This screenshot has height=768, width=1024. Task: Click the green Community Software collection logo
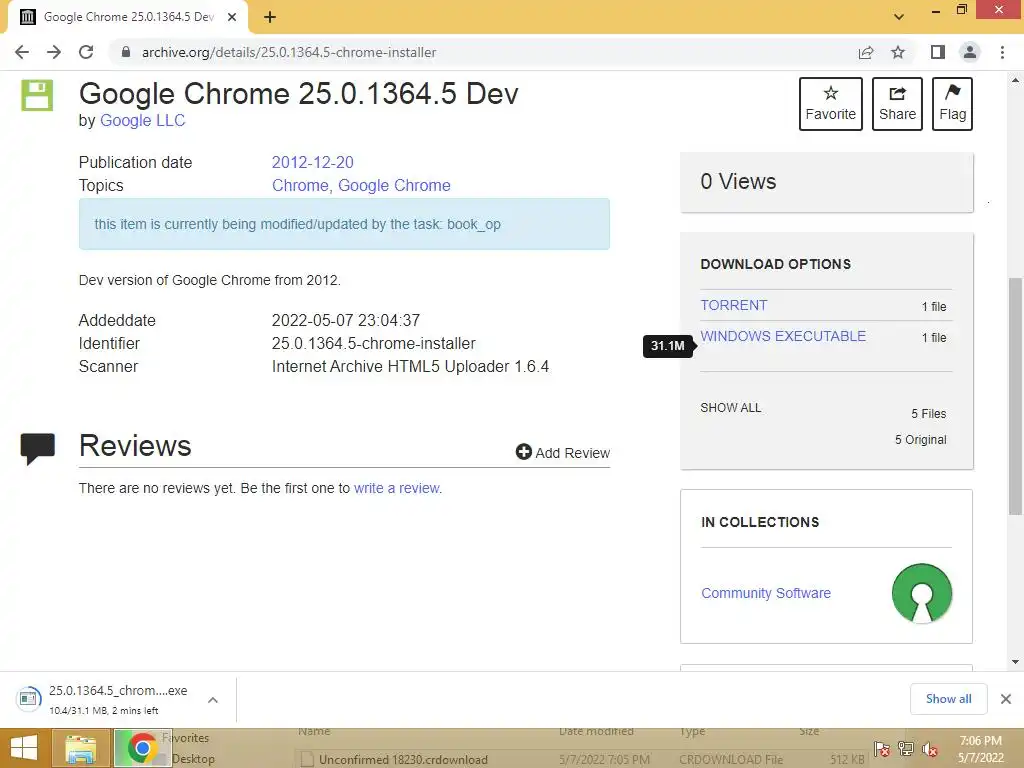tap(921, 593)
